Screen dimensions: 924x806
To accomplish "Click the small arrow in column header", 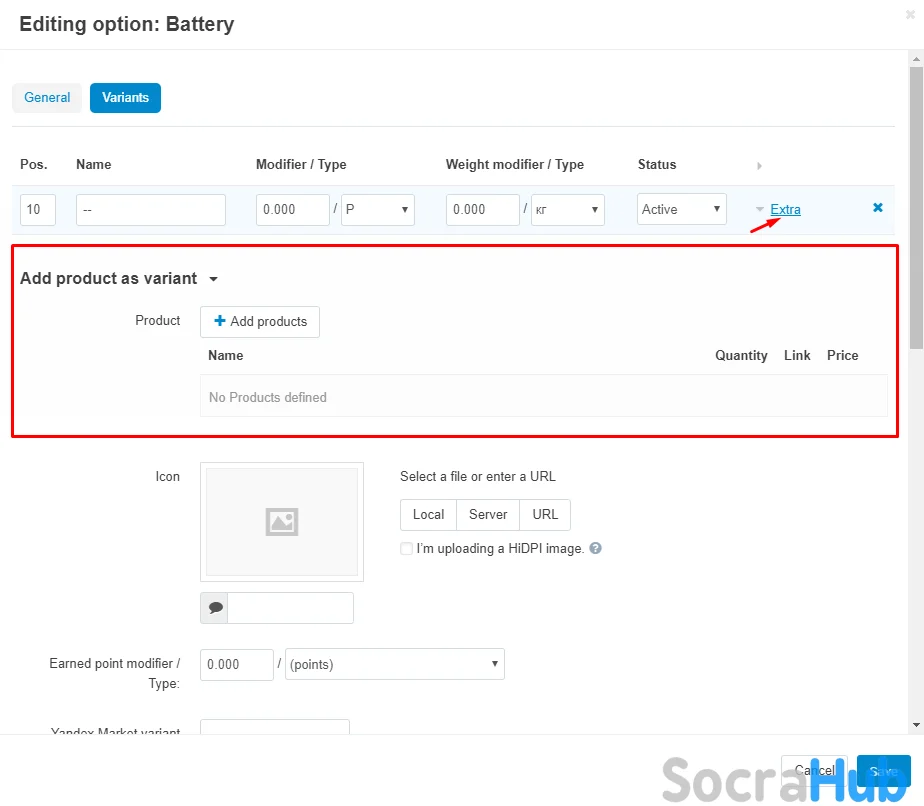I will tap(759, 165).
